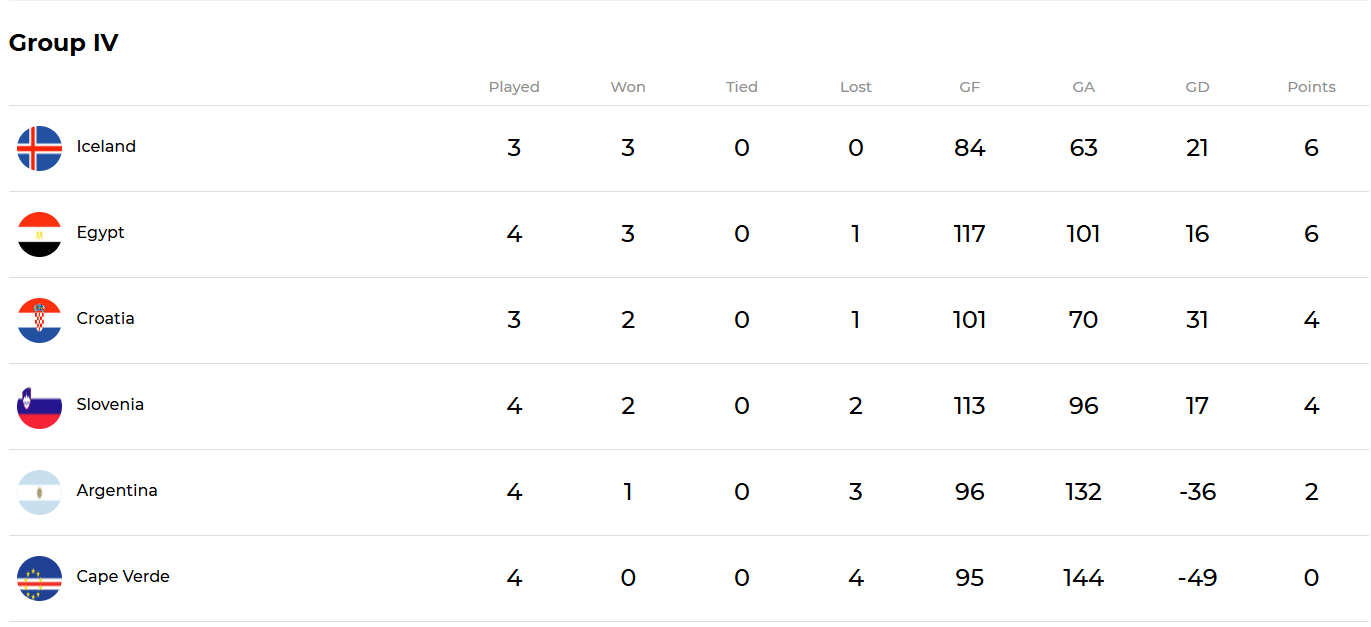Image resolution: width=1371 pixels, height=627 pixels.
Task: Select the Croatia team name
Action: pyautogui.click(x=106, y=318)
